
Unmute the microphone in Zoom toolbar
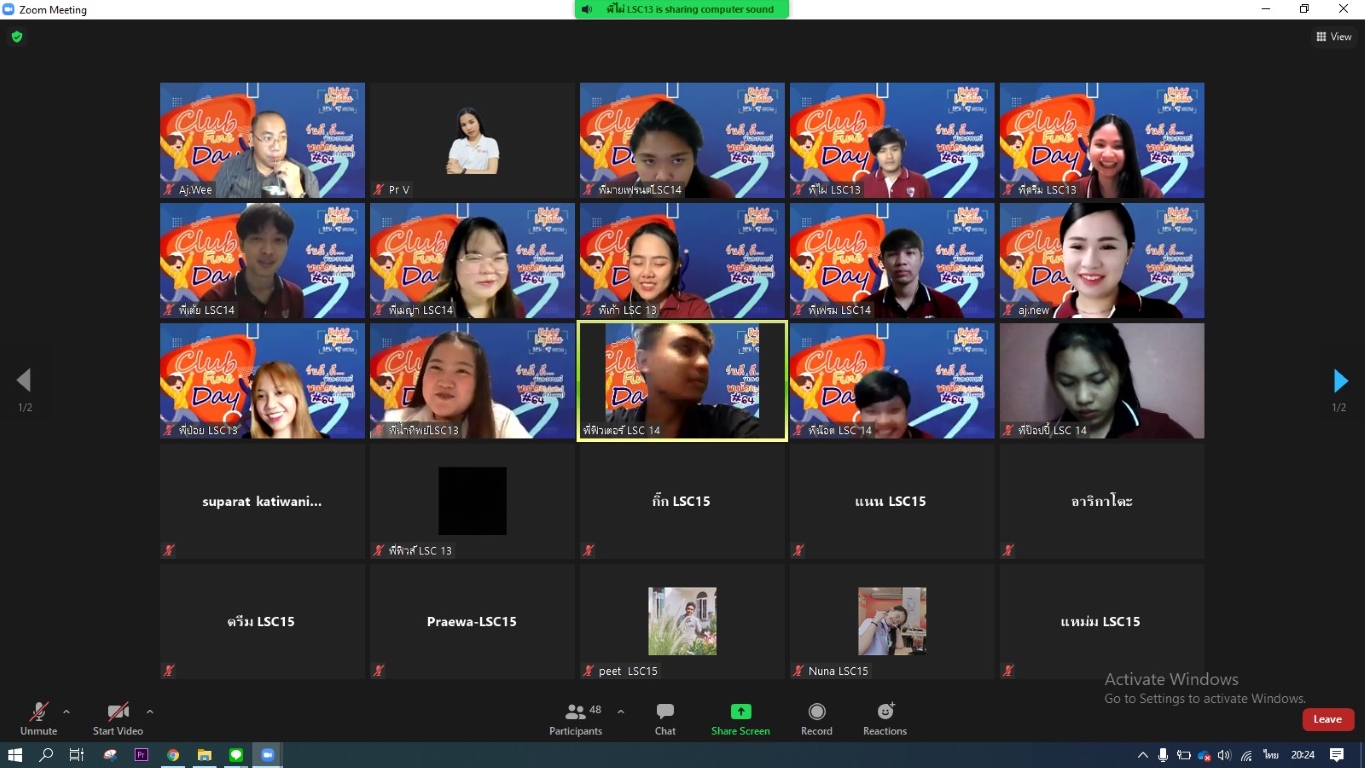click(38, 718)
